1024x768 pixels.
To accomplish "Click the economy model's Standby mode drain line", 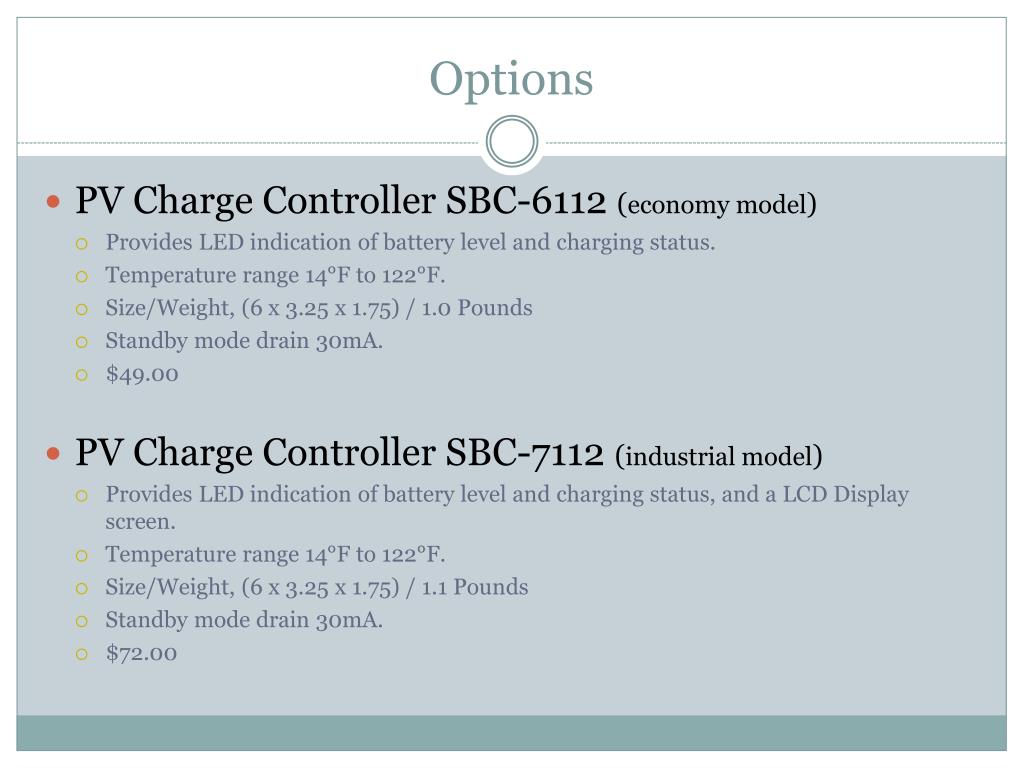I will (244, 341).
